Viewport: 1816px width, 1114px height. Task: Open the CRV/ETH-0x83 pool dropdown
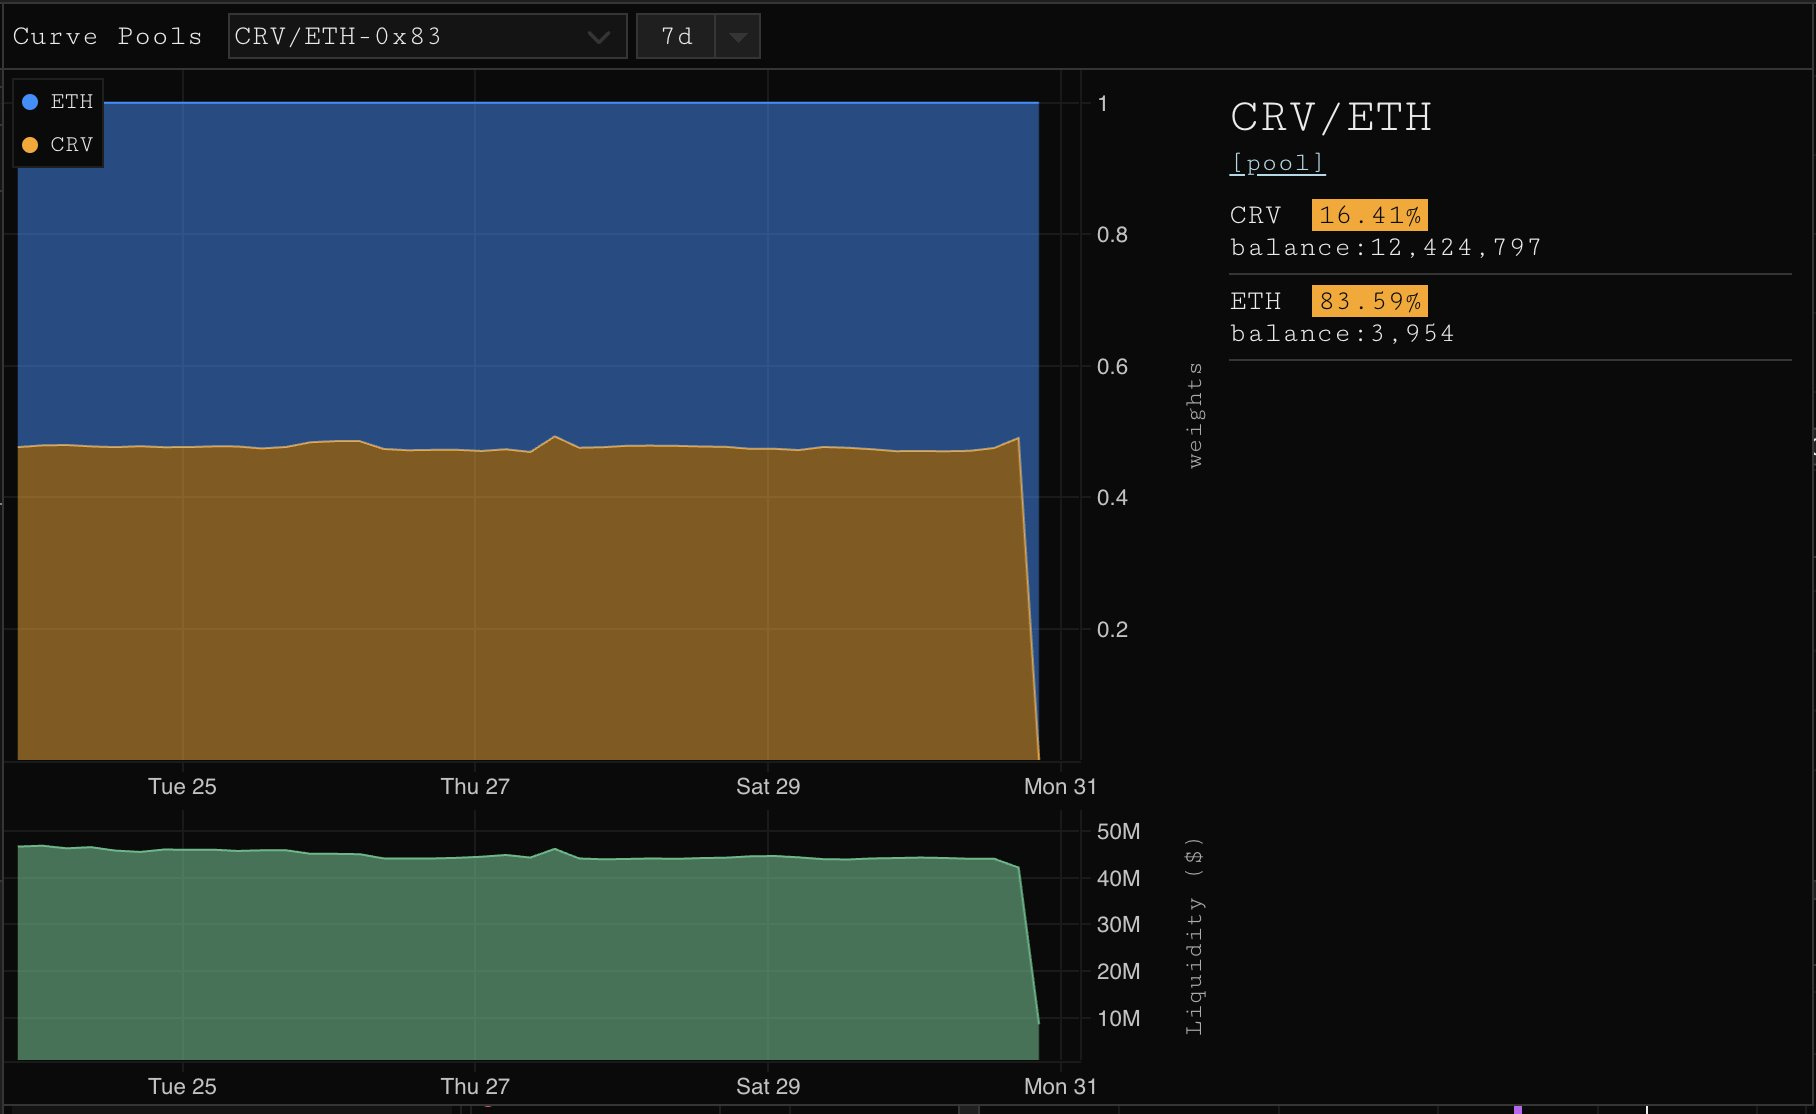pos(427,36)
